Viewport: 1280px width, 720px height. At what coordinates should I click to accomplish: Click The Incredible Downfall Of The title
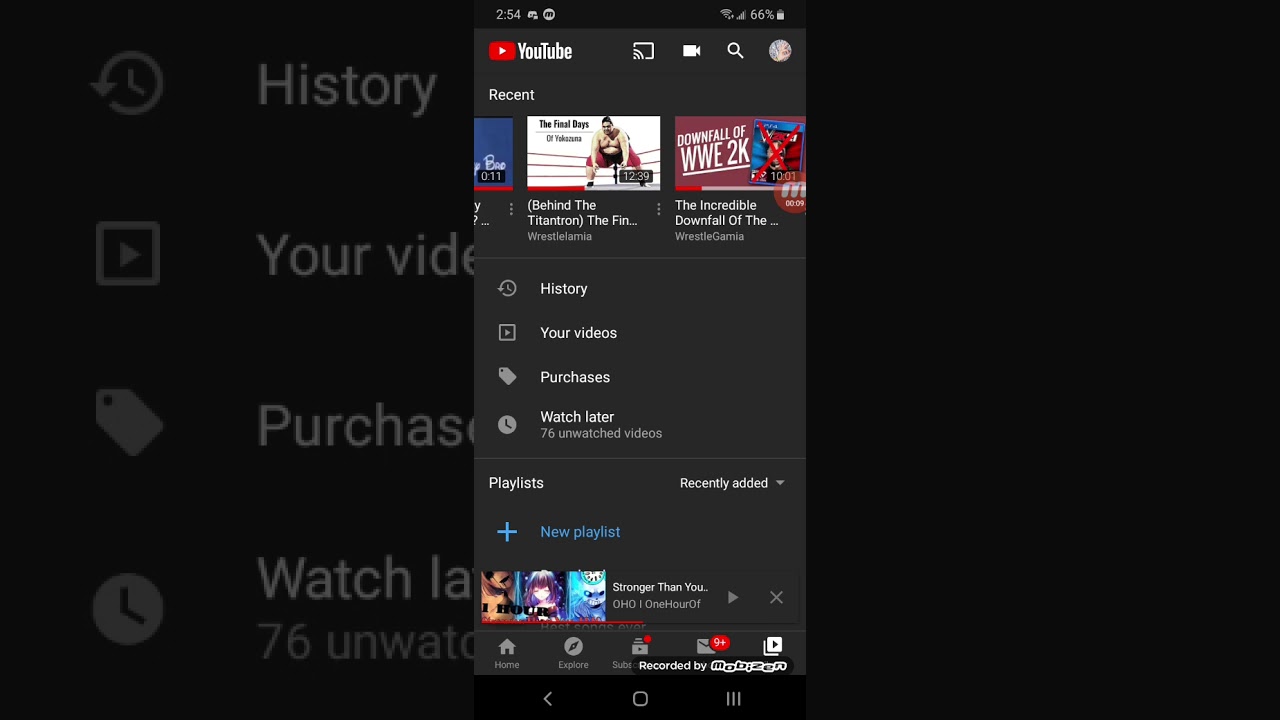tap(726, 213)
